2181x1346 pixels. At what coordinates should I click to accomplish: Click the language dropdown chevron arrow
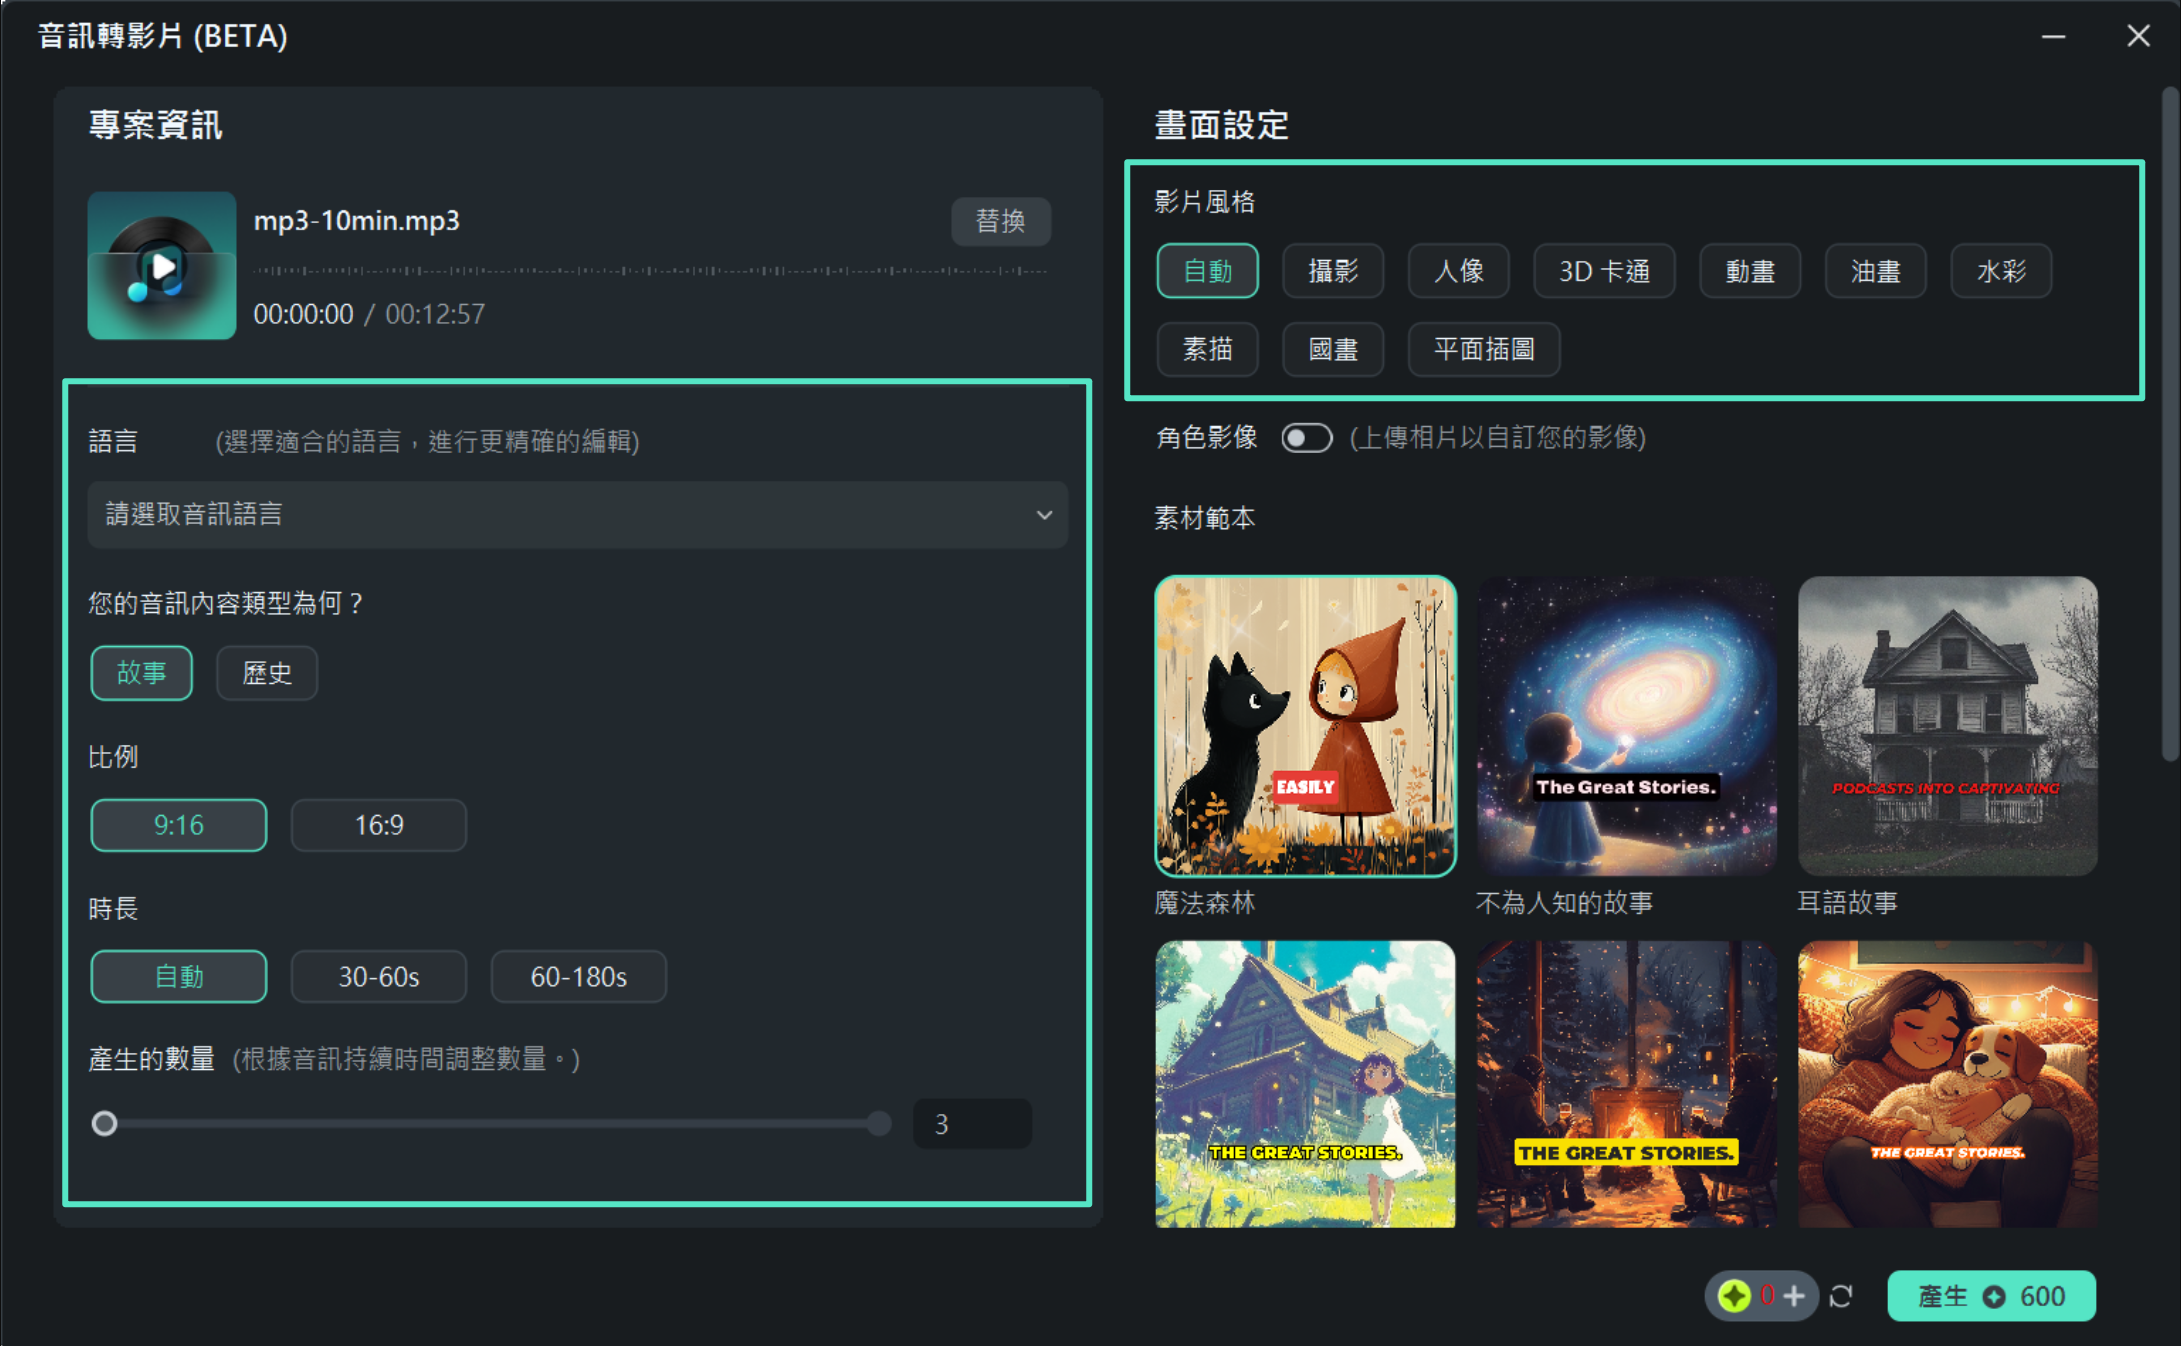[1044, 515]
